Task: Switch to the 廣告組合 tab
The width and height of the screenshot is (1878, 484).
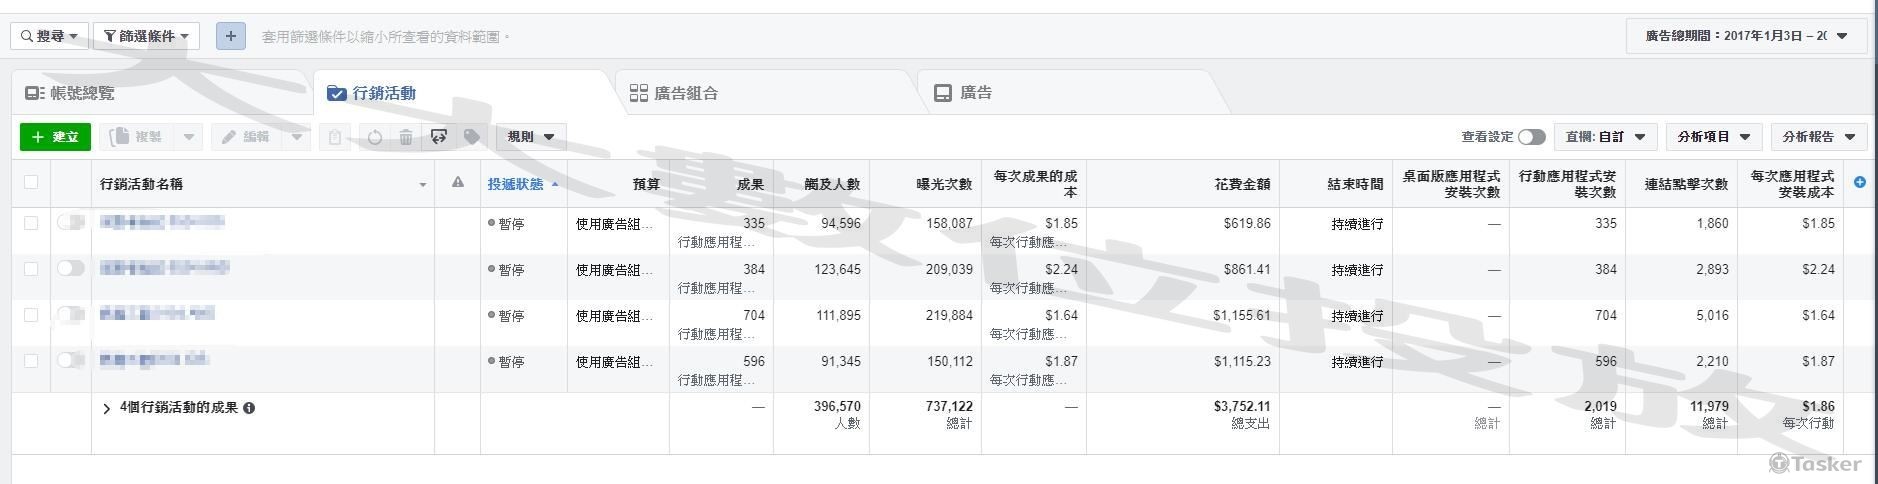Action: click(674, 93)
